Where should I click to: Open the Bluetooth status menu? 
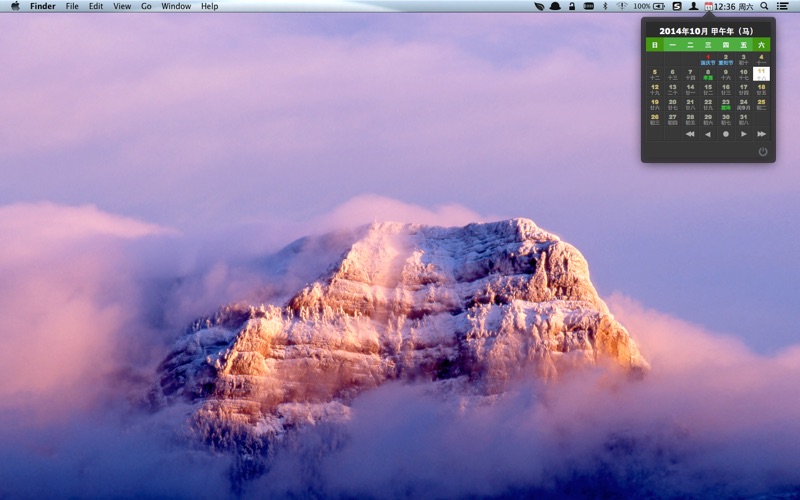605,6
